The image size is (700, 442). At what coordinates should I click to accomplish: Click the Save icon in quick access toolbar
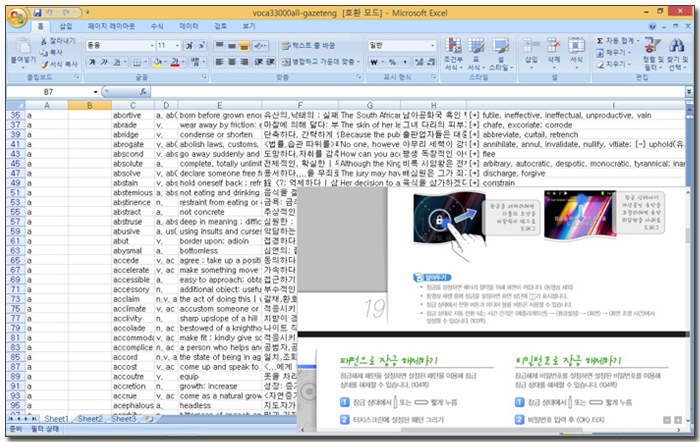[x=37, y=10]
